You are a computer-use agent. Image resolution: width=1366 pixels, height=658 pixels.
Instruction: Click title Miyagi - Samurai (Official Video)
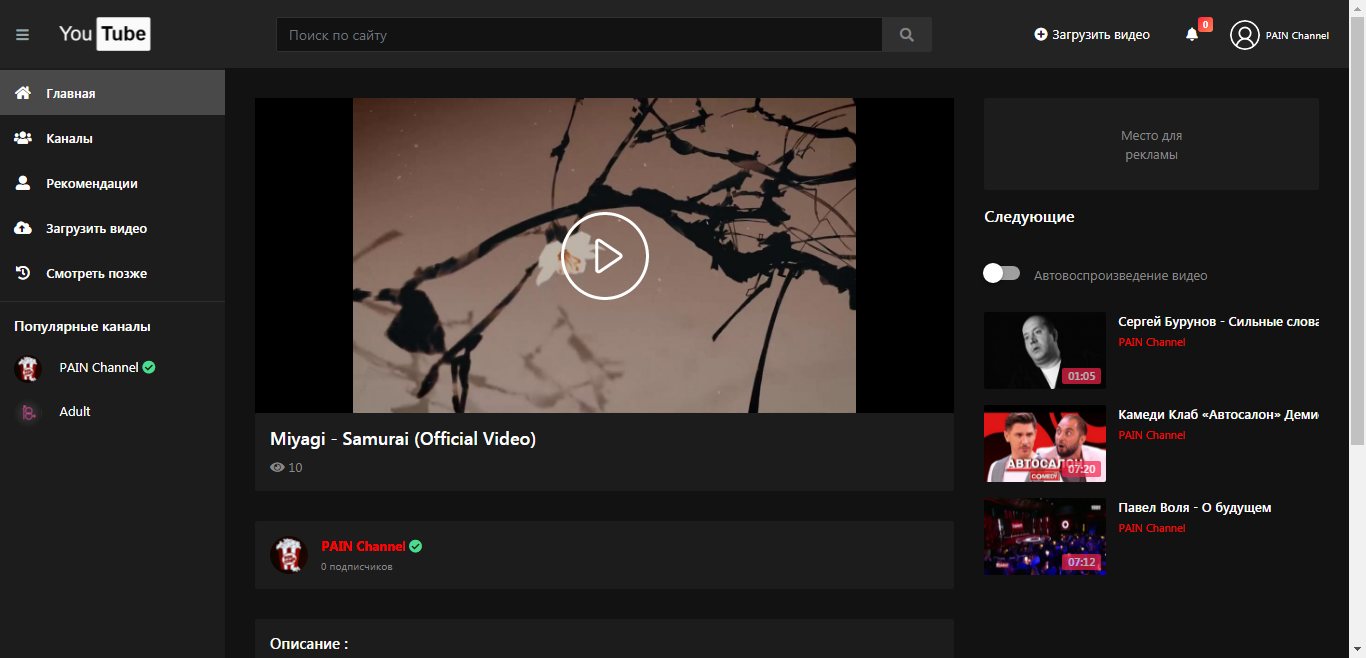(403, 439)
